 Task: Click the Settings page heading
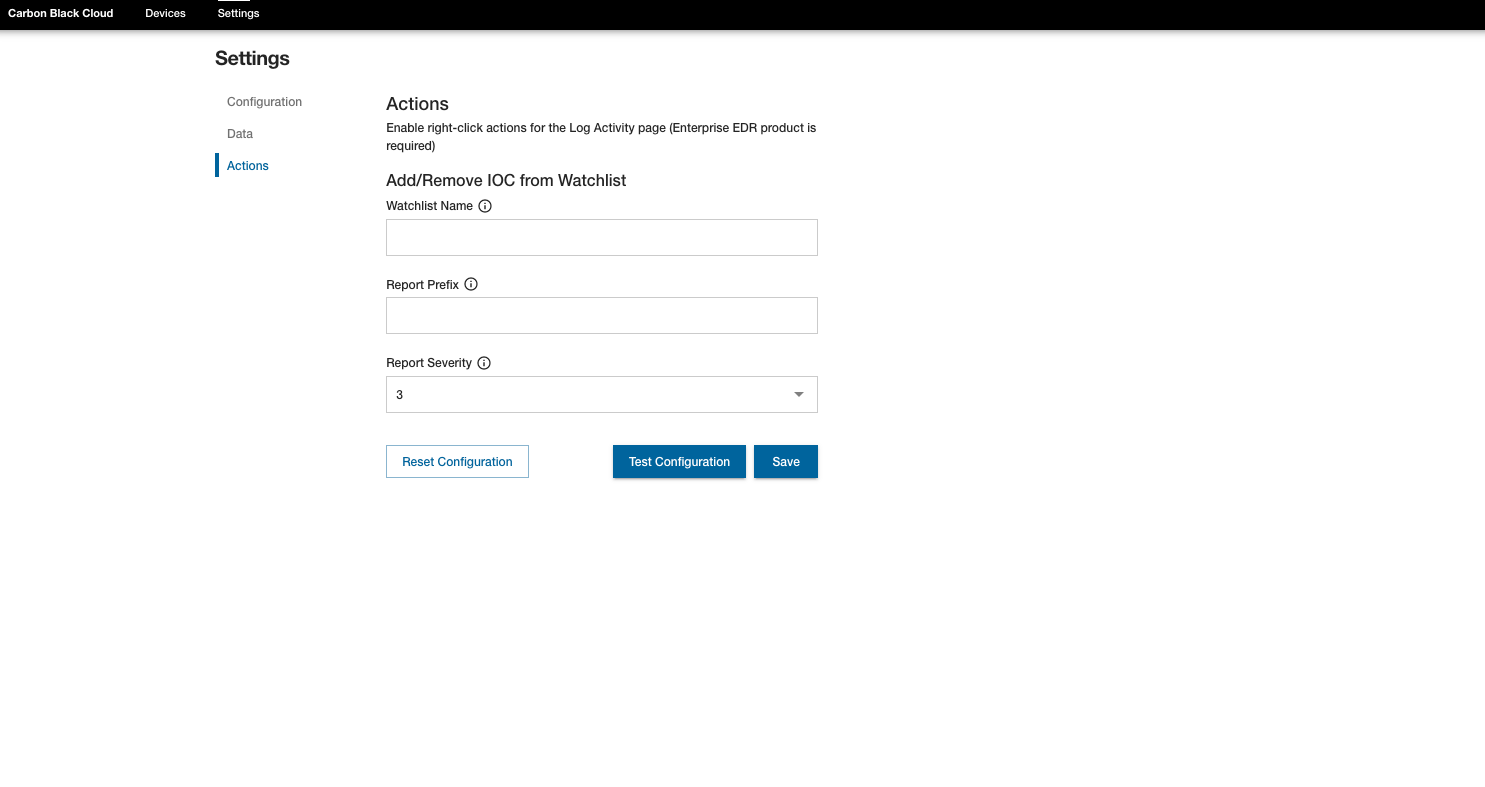pyautogui.click(x=251, y=58)
